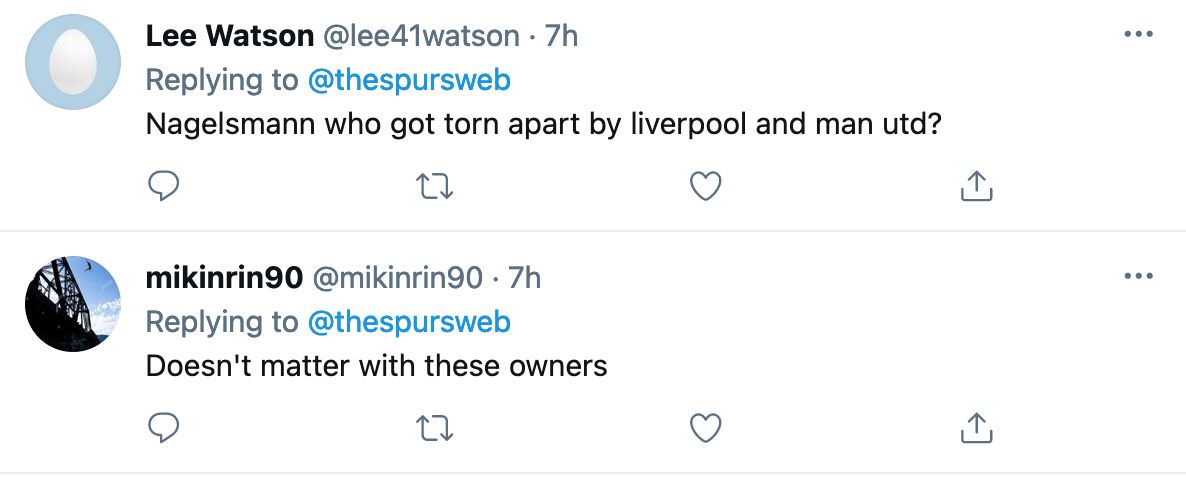The width and height of the screenshot is (1186, 484).
Task: Open Lee Watson's tweet via 7h timestamp
Action: pos(563,36)
